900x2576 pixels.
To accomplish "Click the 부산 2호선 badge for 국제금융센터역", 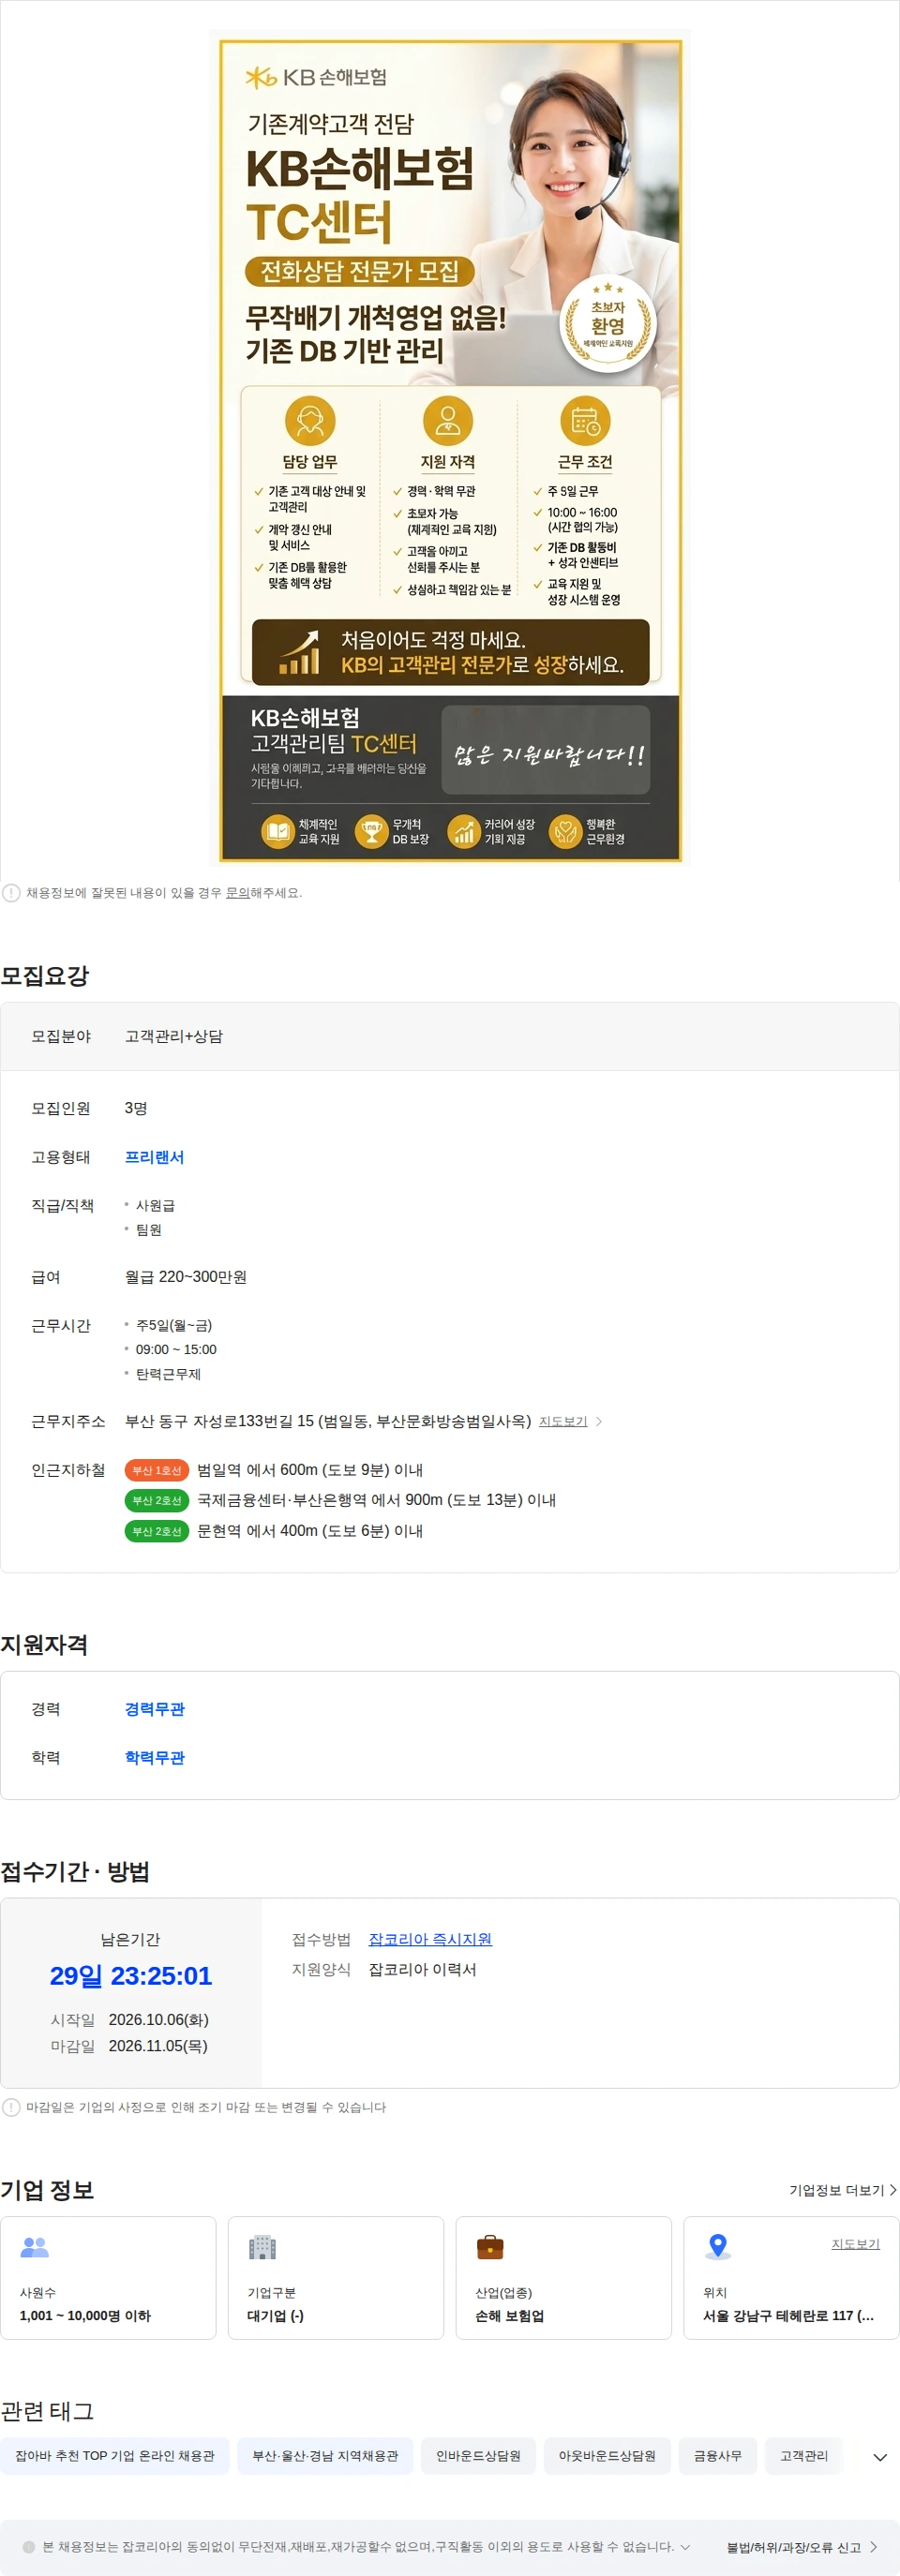I will [157, 1500].
